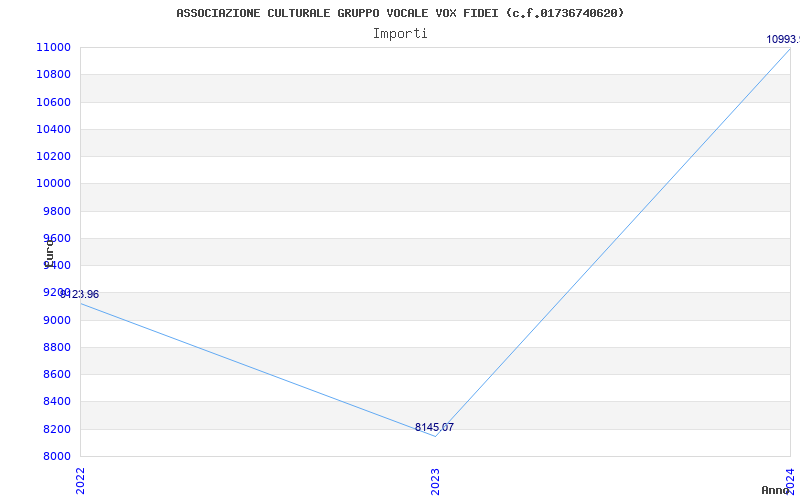800x500 pixels.
Task: Click the 8600 y-axis label
Action: pyautogui.click(x=56, y=374)
